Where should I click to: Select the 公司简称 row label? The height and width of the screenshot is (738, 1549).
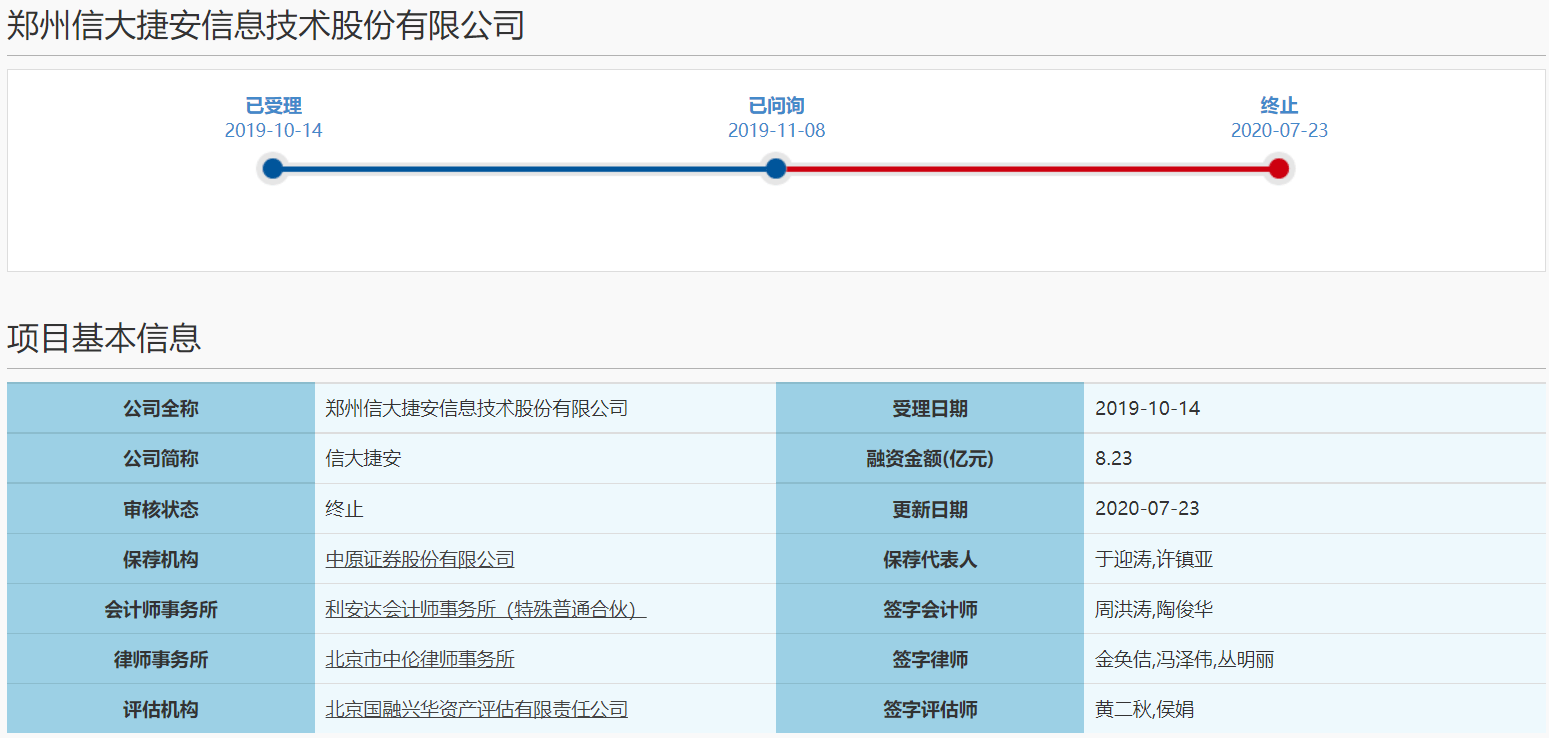coord(162,458)
